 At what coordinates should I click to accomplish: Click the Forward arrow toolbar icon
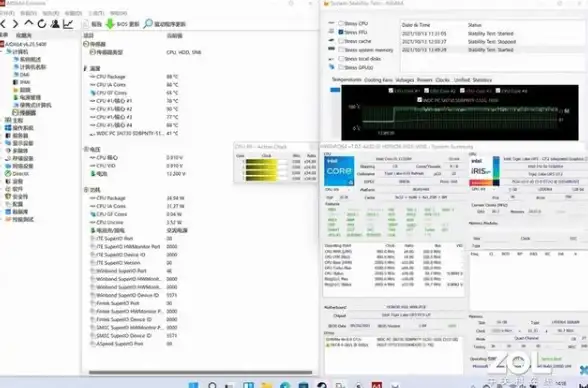15,24
